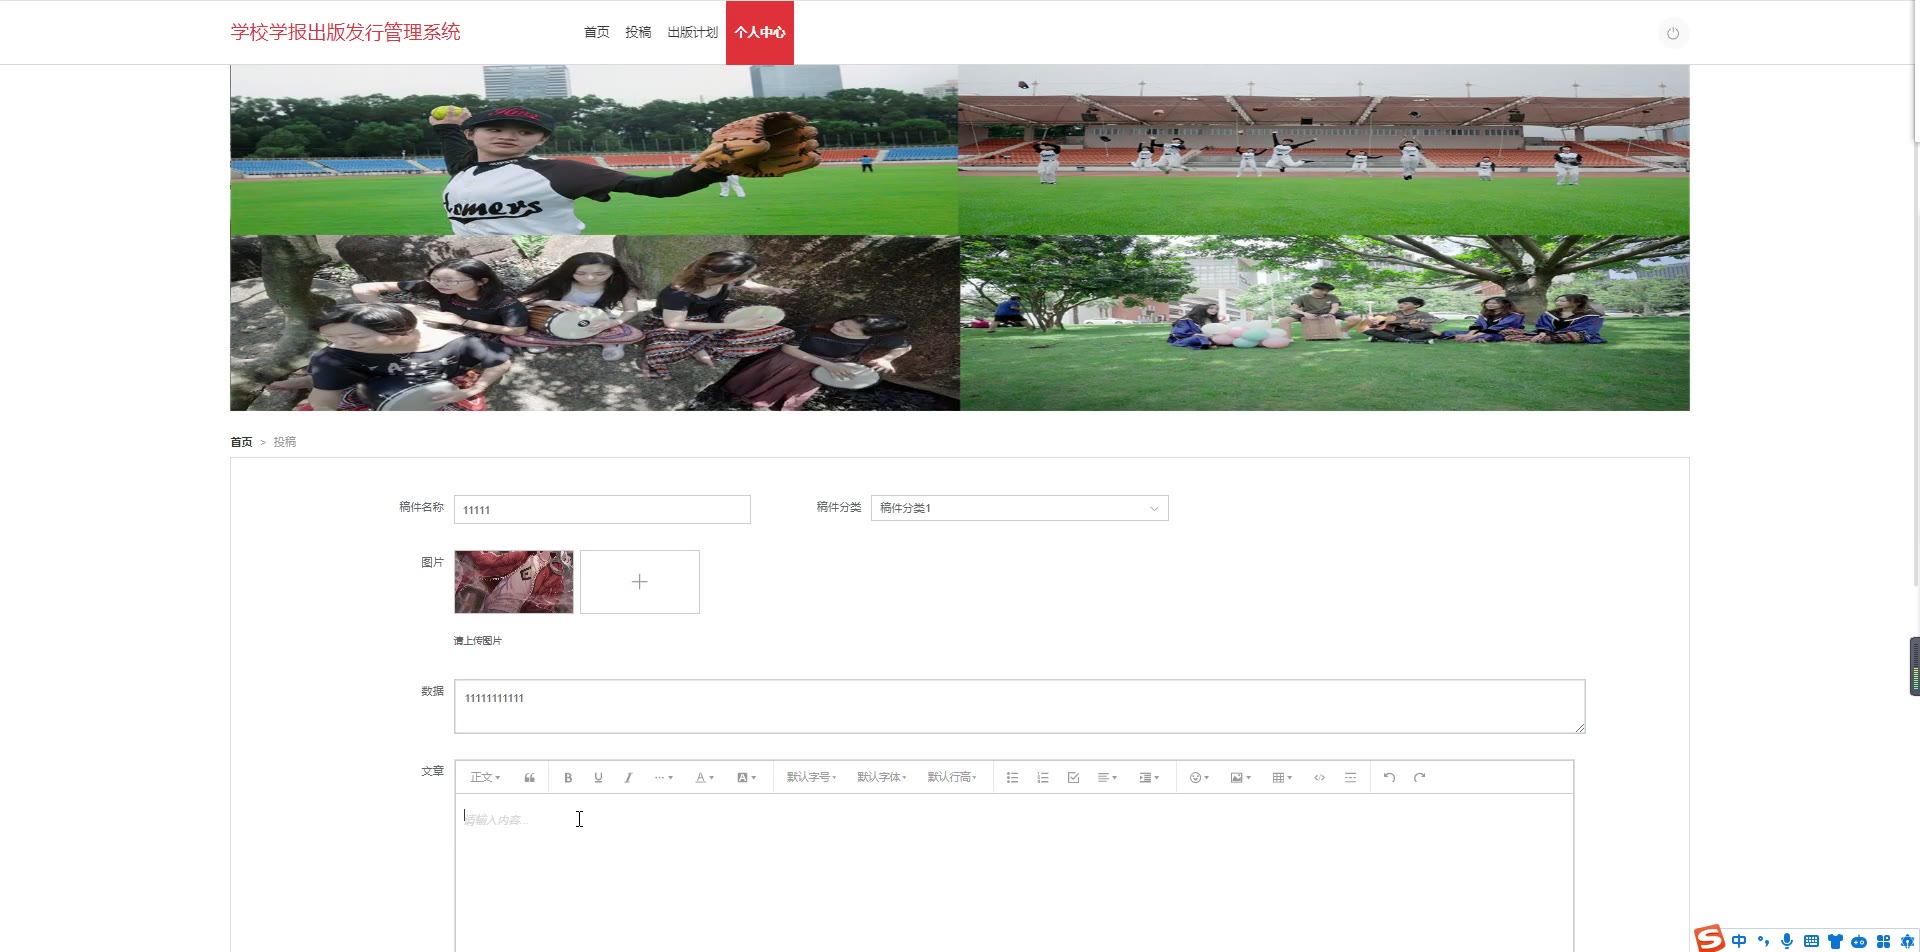The height and width of the screenshot is (952, 1920).
Task: Click the uploaded image thumbnail
Action: pyautogui.click(x=514, y=582)
